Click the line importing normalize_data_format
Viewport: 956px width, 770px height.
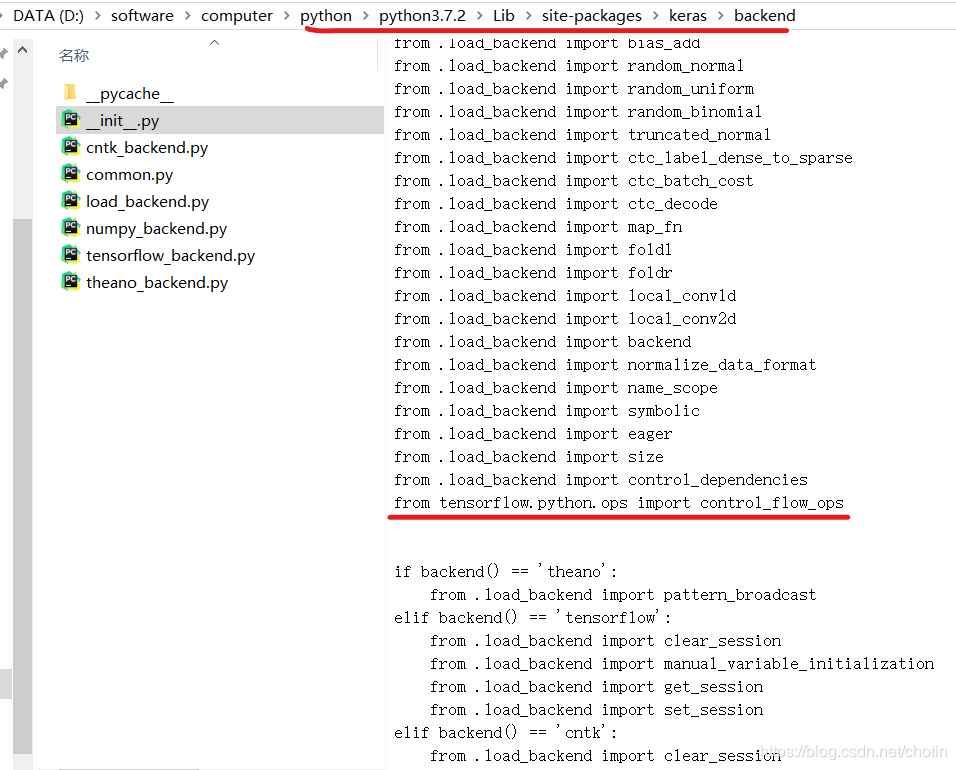coord(605,365)
